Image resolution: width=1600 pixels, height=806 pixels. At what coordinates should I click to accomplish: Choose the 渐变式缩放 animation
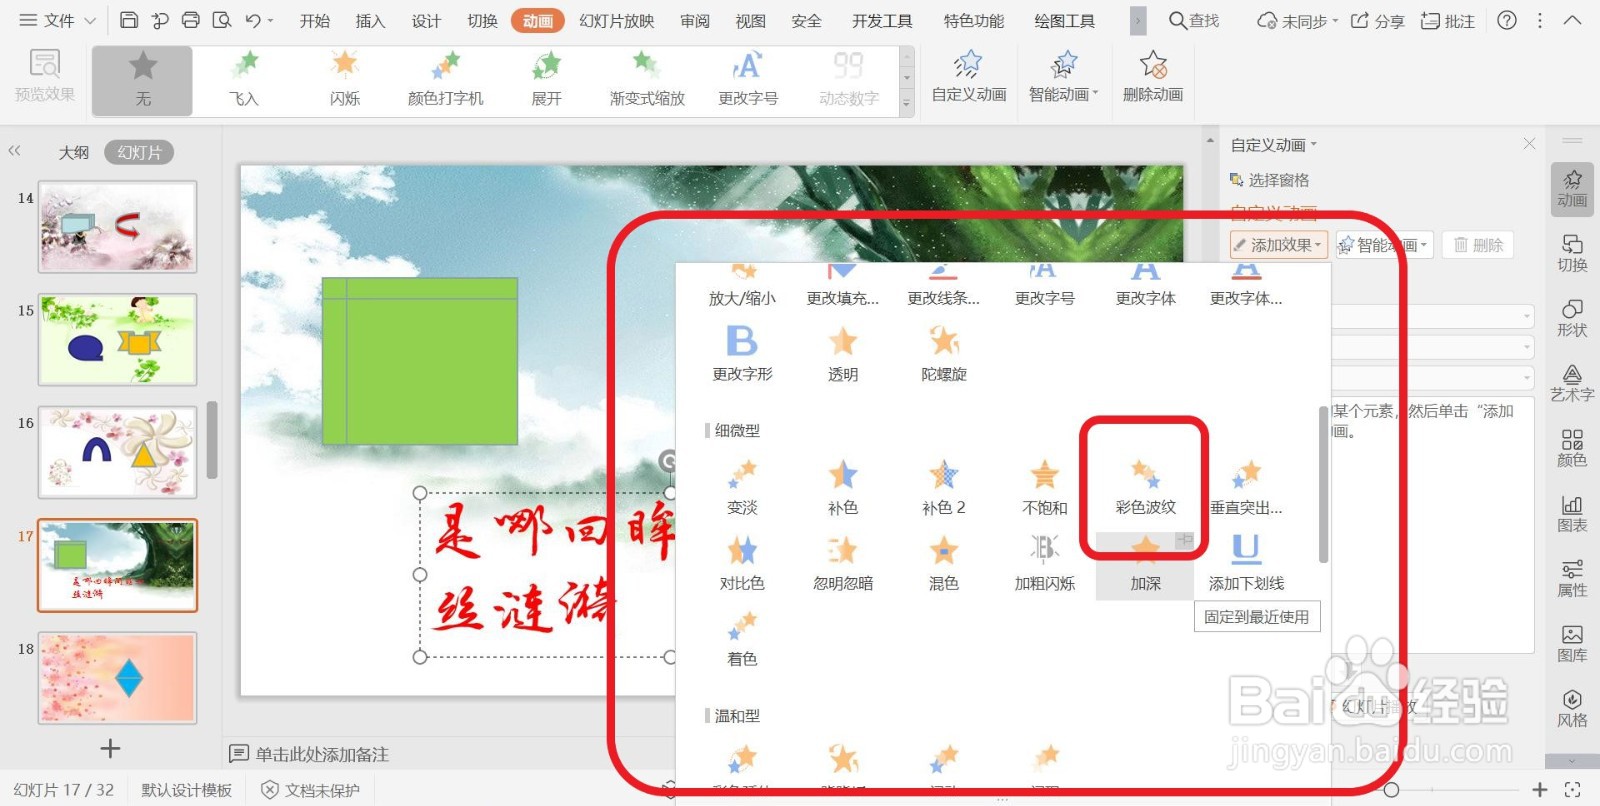pyautogui.click(x=647, y=80)
